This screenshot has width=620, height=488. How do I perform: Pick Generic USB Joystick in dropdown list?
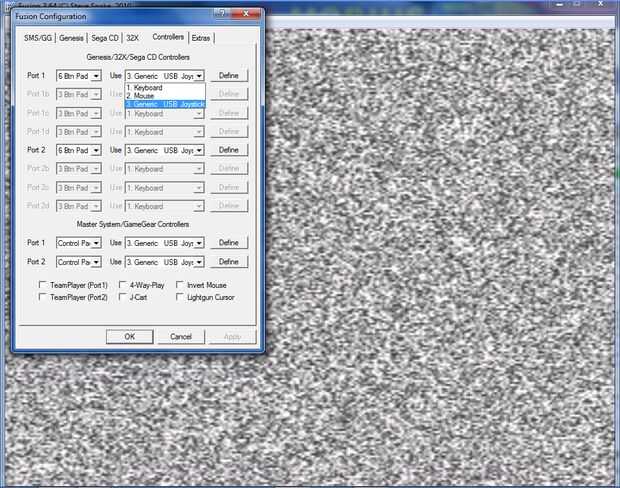point(165,104)
